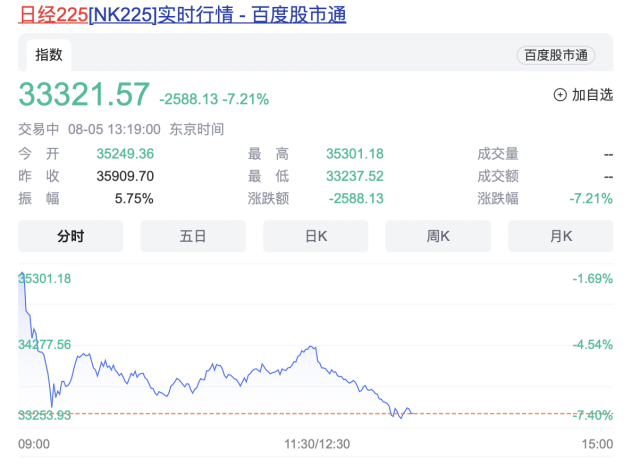Click 最低 value 33237.52

(355, 176)
